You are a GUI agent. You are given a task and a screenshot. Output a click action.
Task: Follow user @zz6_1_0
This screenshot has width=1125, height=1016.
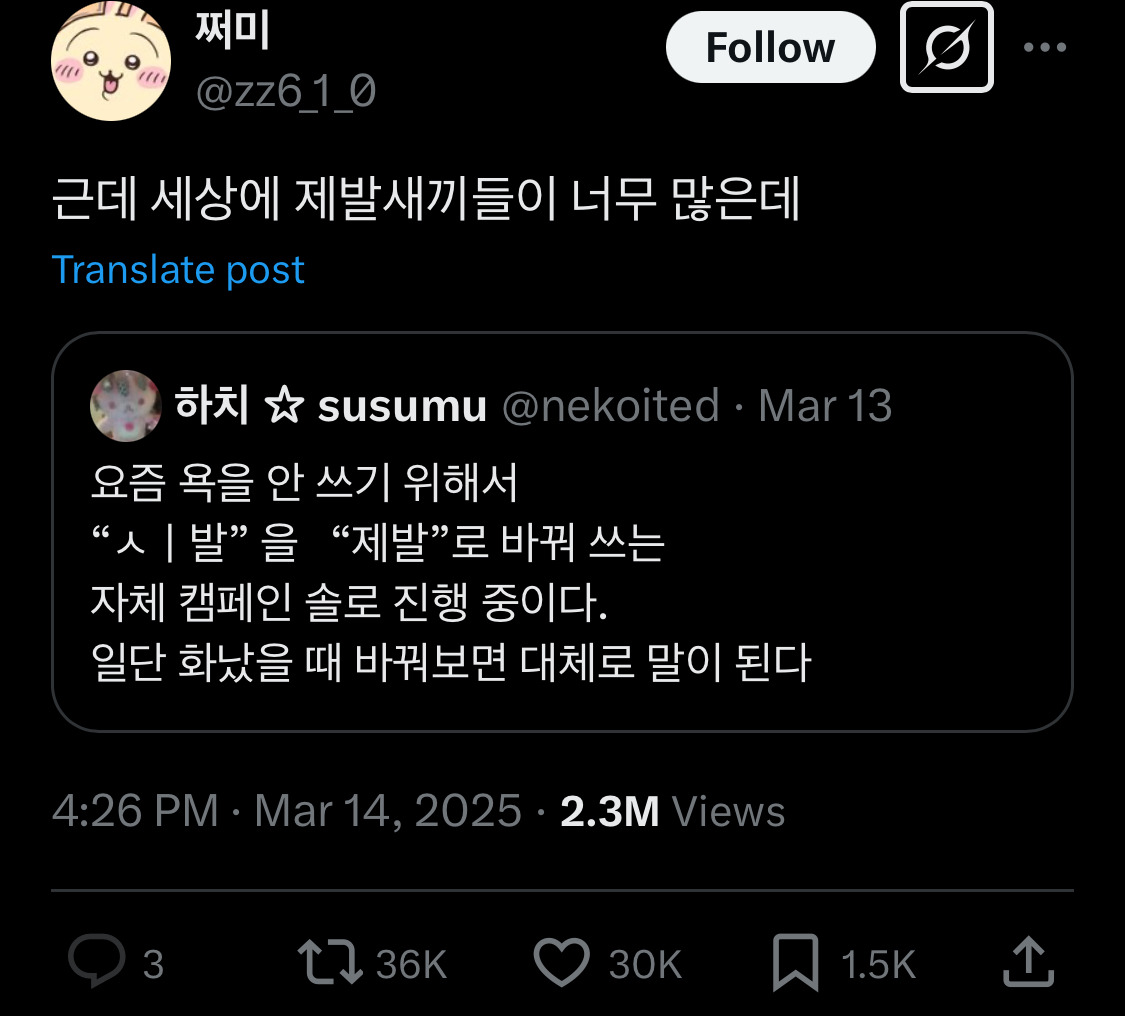tap(770, 46)
